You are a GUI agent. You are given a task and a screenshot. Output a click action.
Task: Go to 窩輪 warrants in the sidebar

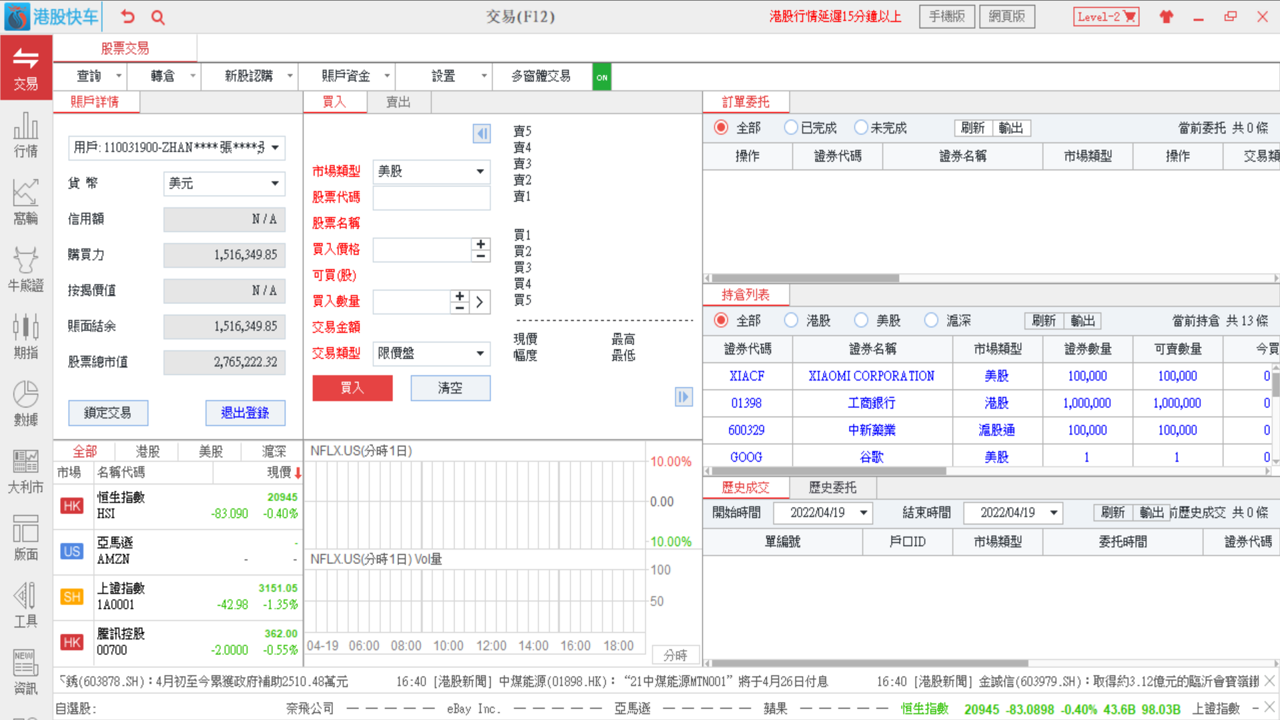(26, 202)
